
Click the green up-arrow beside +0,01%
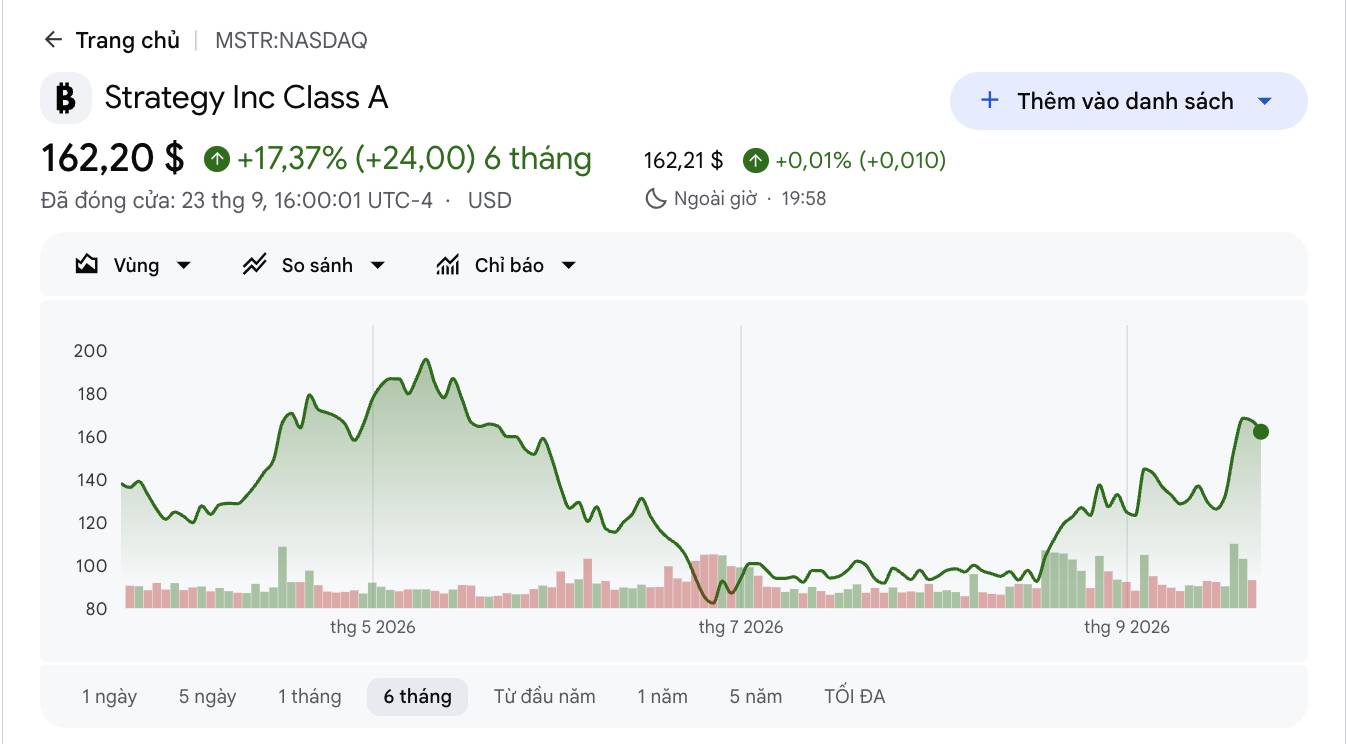(x=756, y=160)
